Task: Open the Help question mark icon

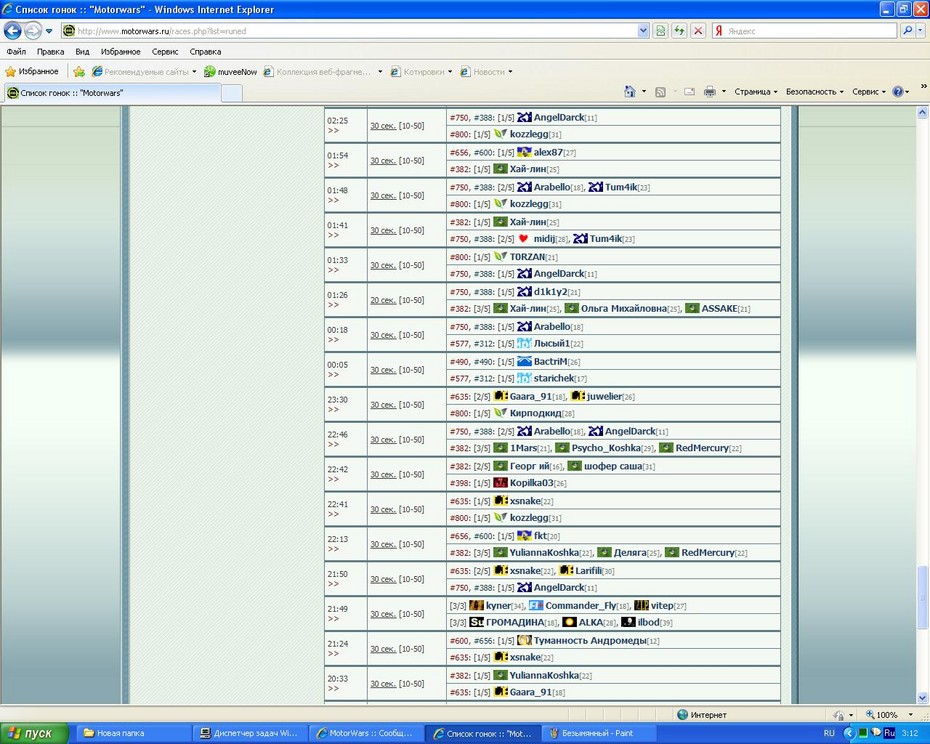Action: click(898, 92)
